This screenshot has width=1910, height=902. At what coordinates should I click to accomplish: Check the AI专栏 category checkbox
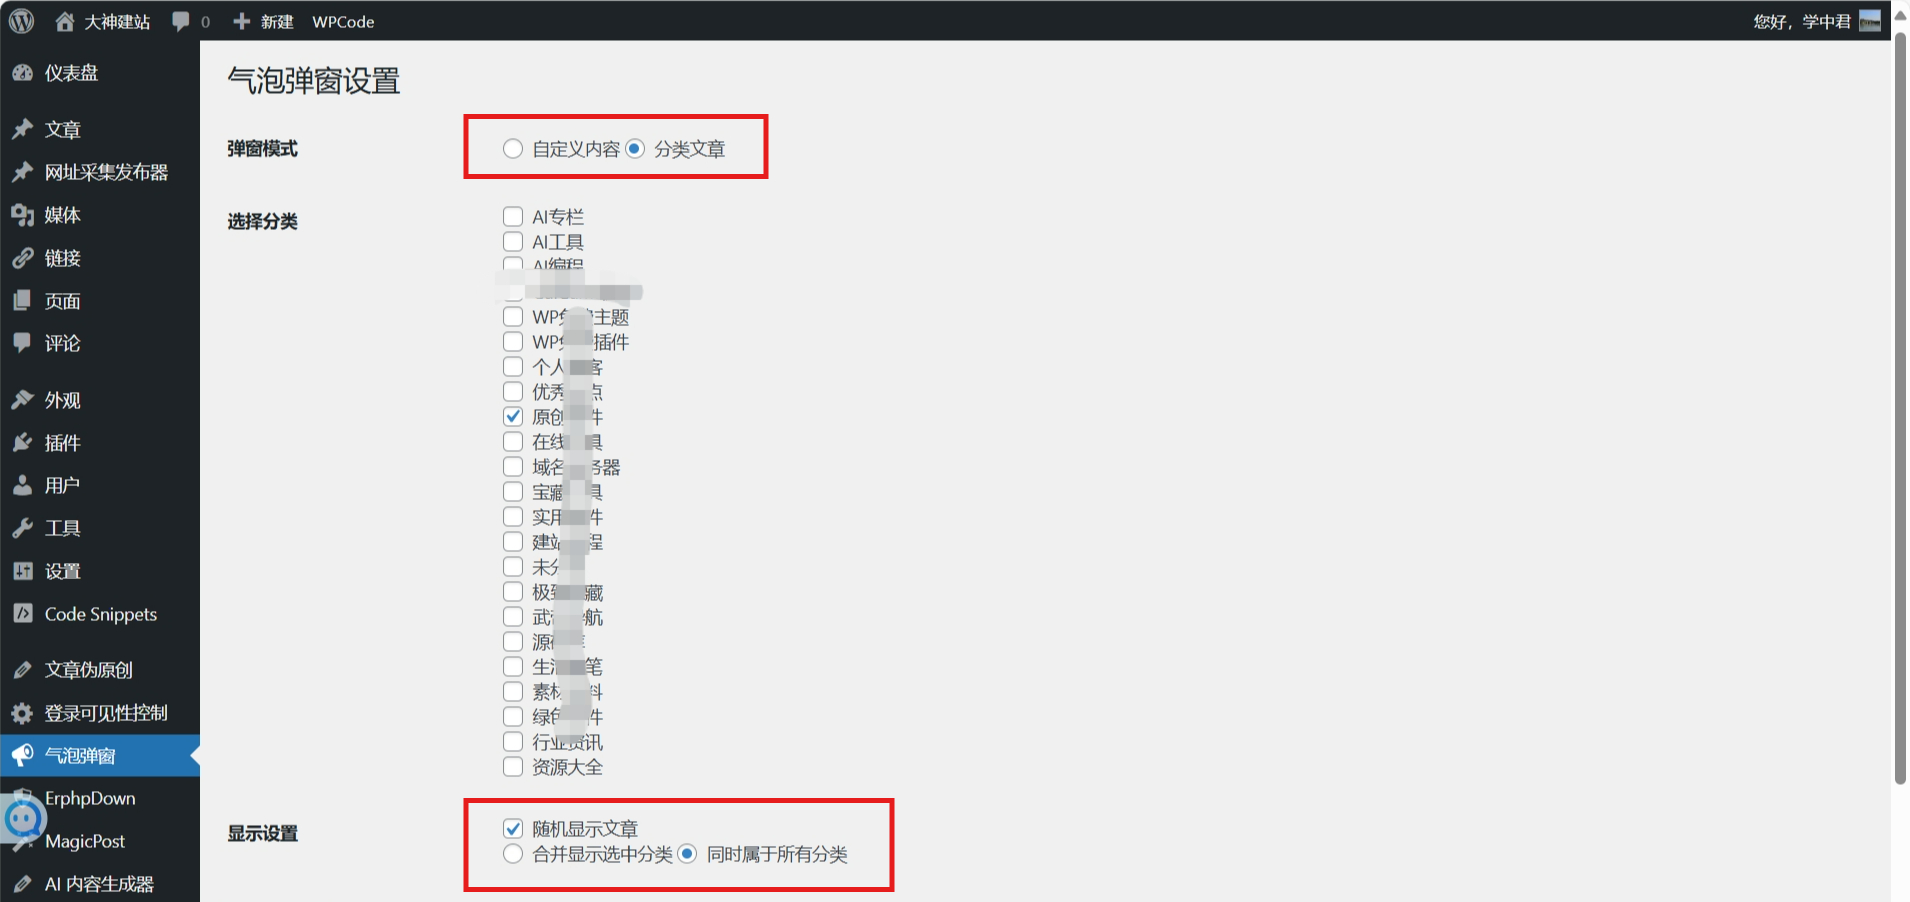click(x=513, y=216)
